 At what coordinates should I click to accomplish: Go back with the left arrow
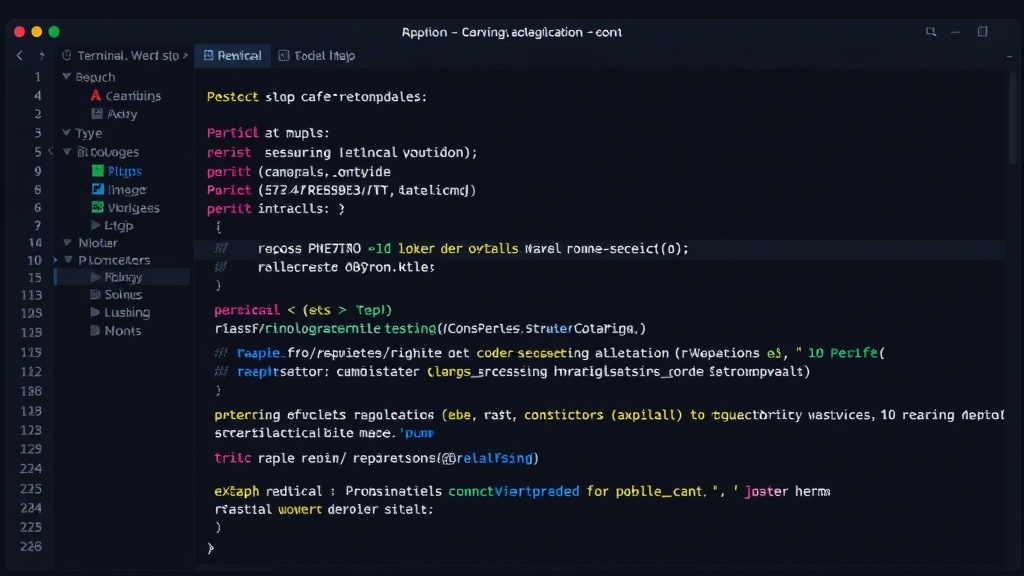click(20, 56)
